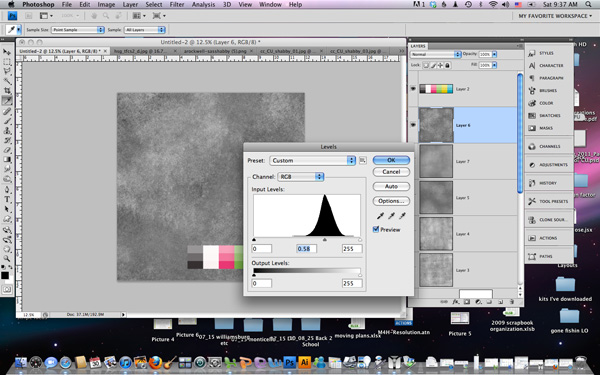This screenshot has width=600, height=375.
Task: Hide Layer 6 using its eye icon
Action: [413, 125]
